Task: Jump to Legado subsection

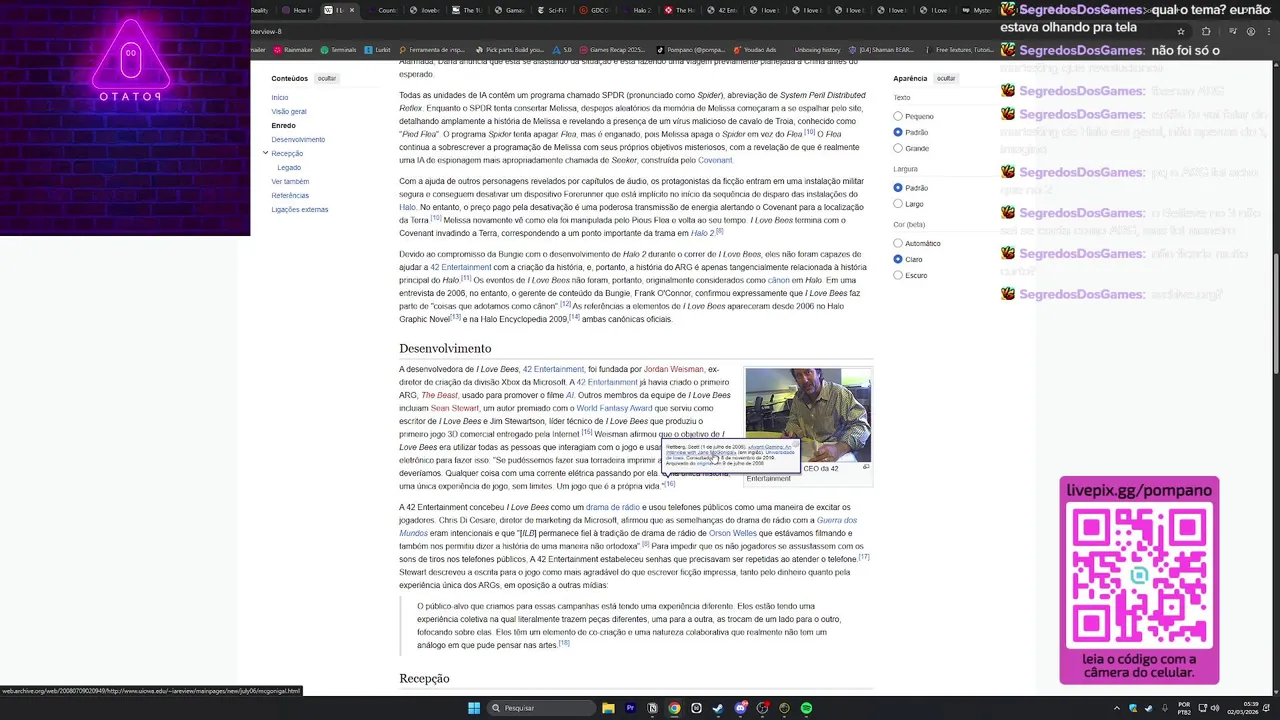Action: [289, 168]
